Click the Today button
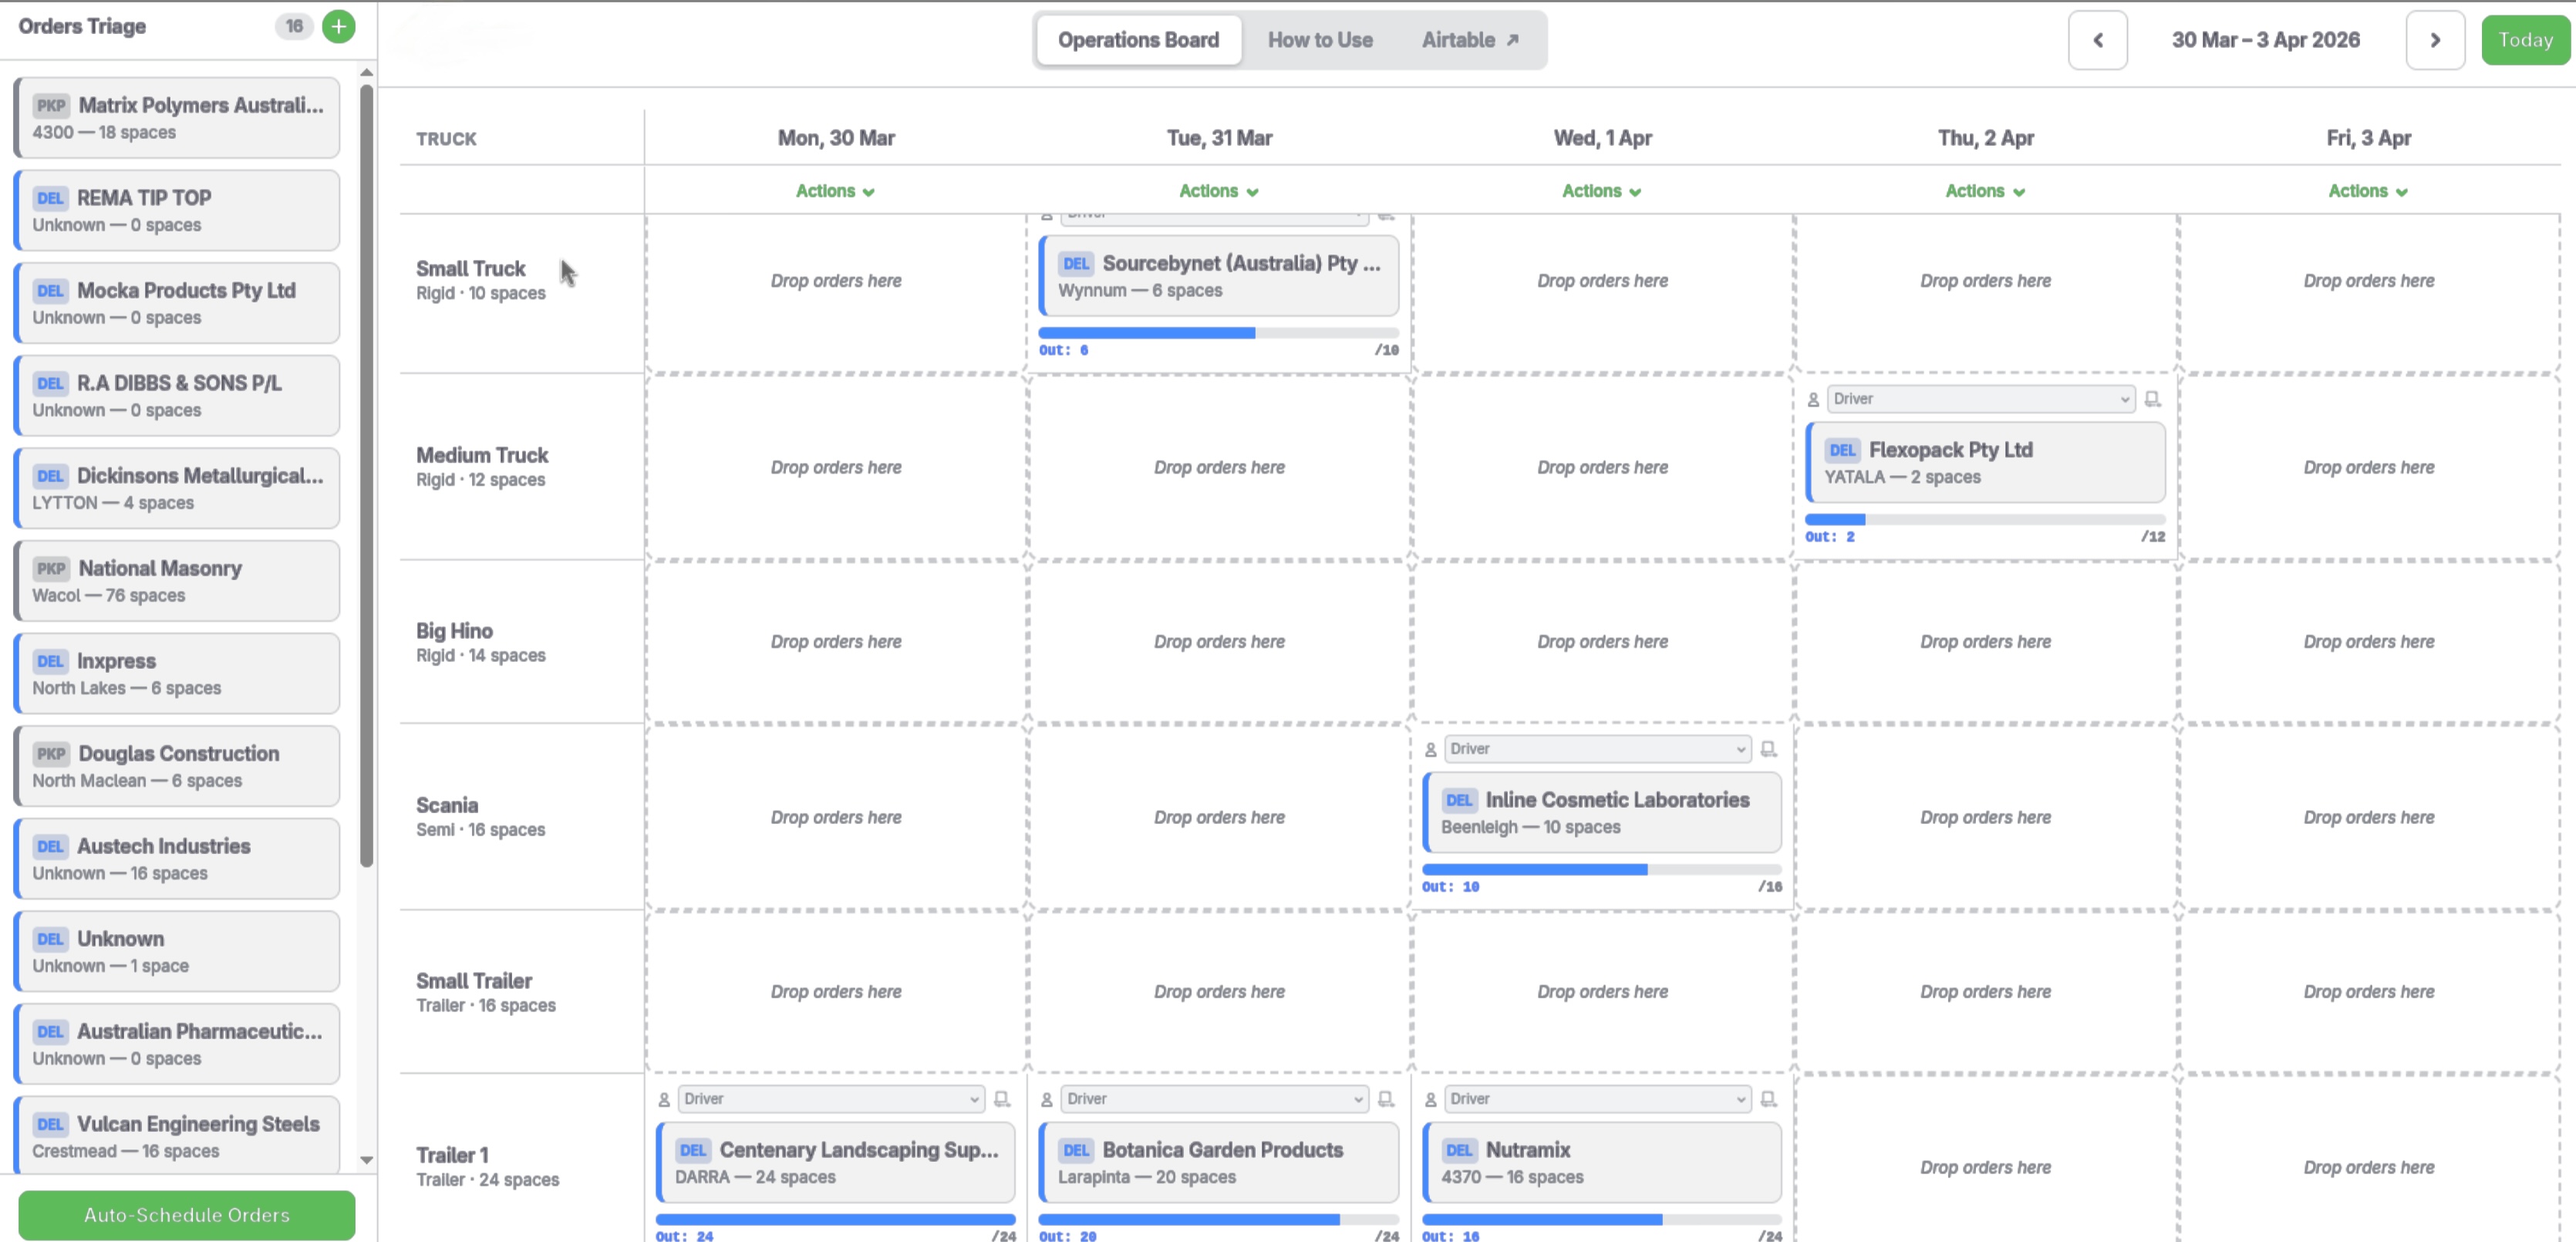Screen dimensions: 2576x1242 (x=2524, y=40)
